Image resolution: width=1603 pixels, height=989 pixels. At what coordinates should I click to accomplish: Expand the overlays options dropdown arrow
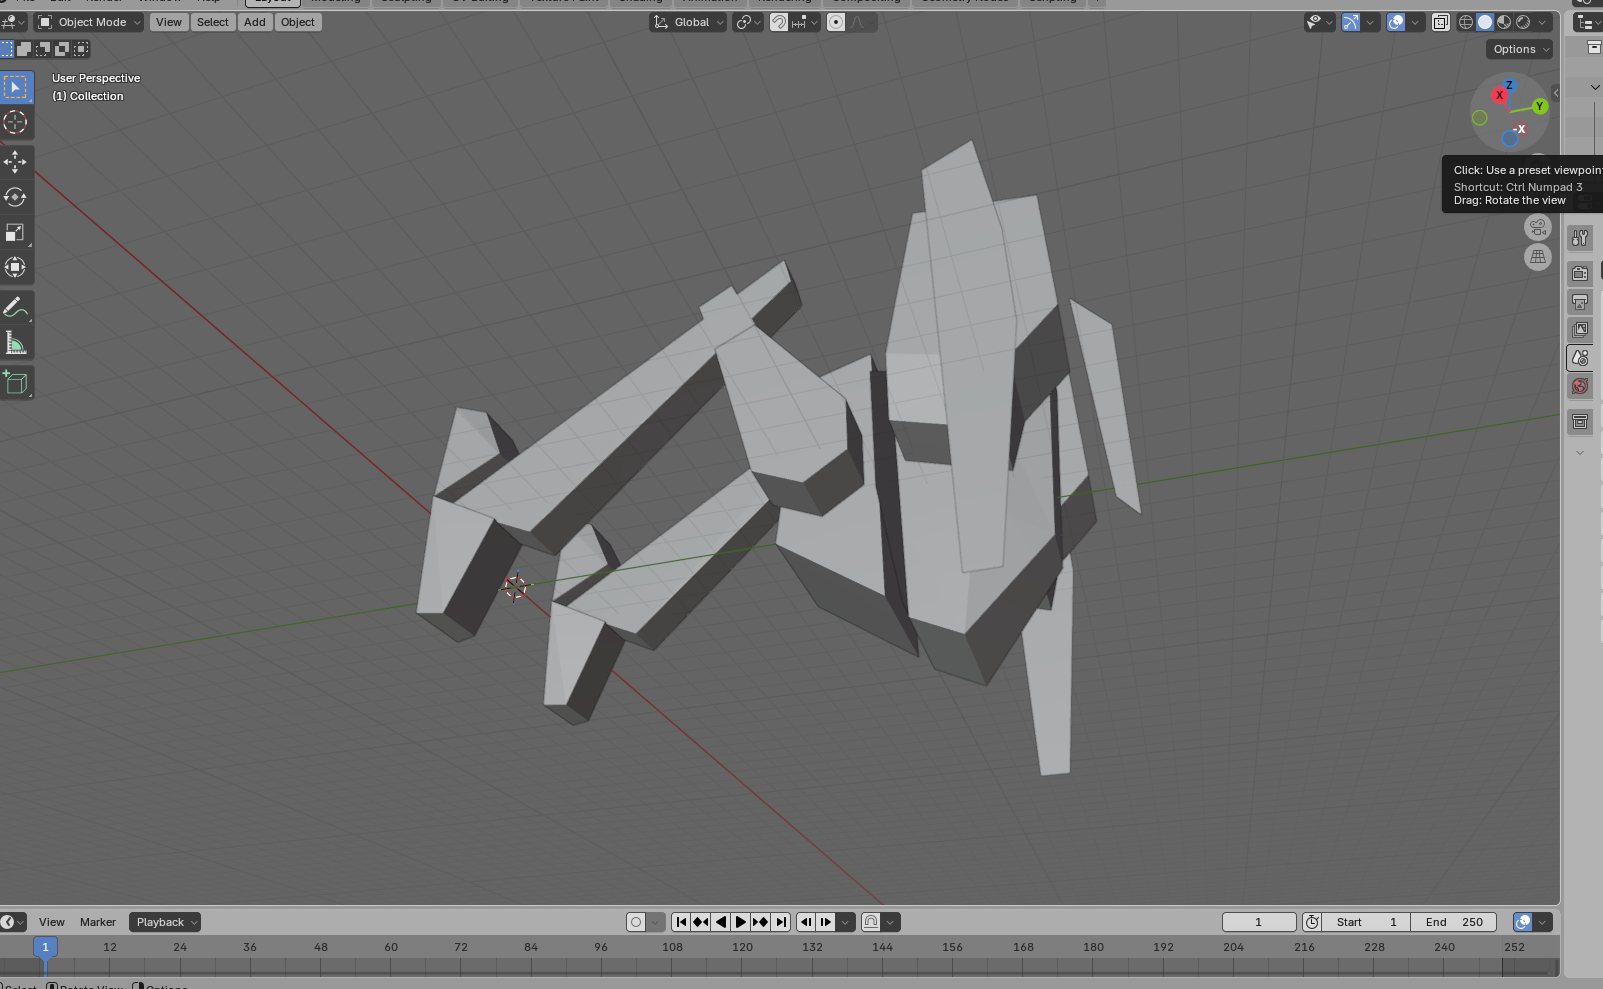click(1415, 22)
